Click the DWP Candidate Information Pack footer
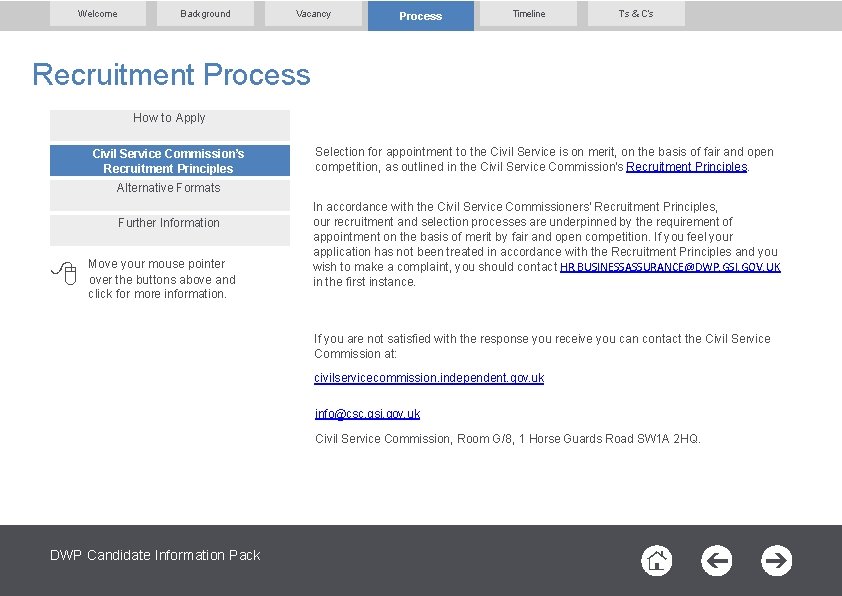 (155, 555)
